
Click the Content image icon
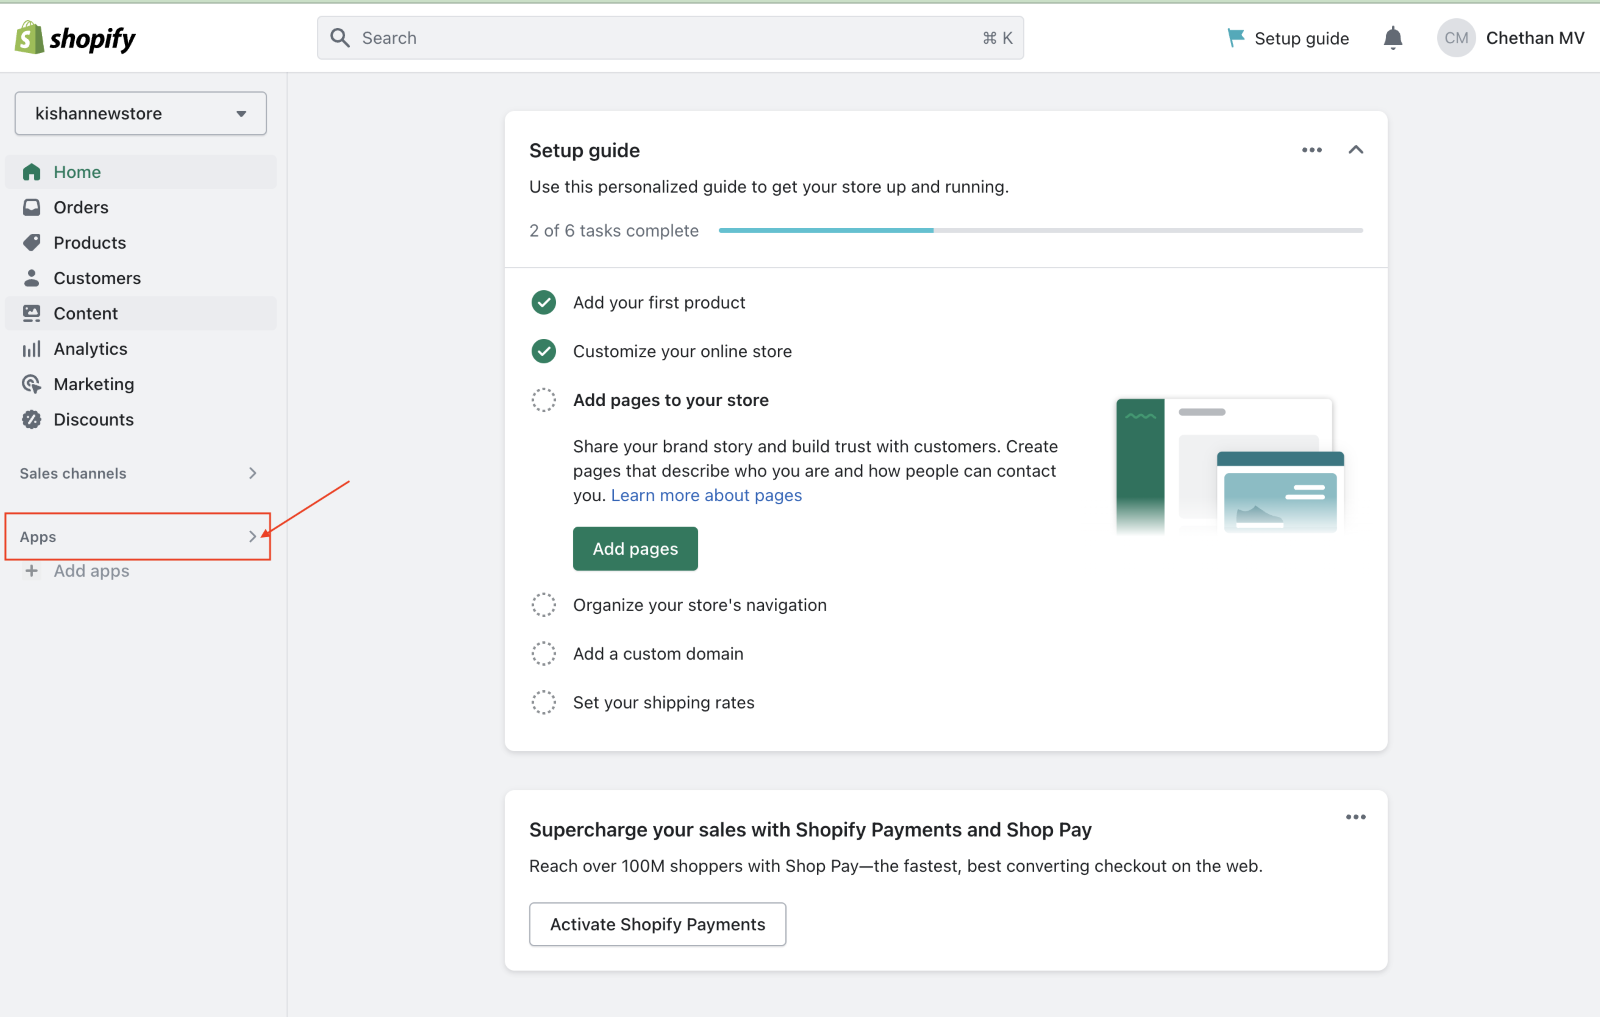pos(32,313)
